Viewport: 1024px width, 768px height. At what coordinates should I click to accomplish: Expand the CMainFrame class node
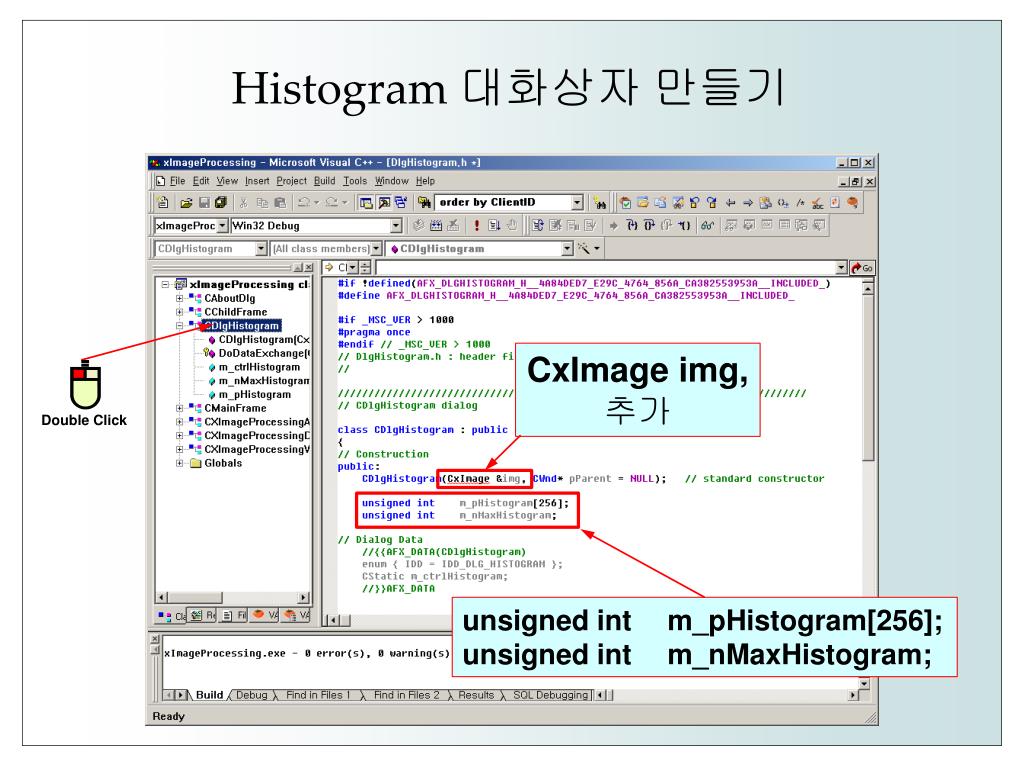point(180,408)
